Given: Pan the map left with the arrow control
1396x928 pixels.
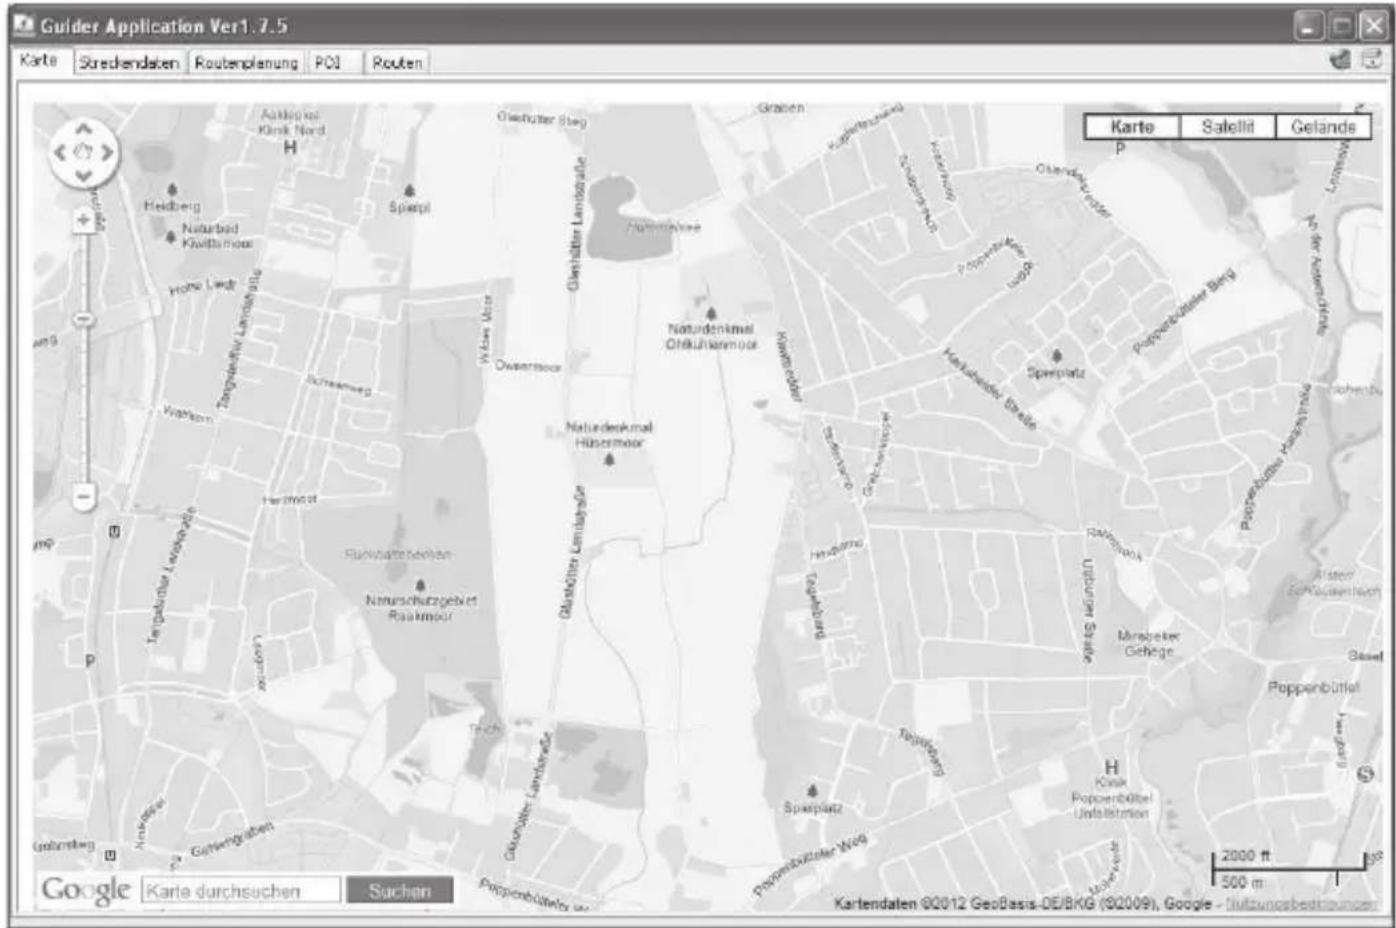Looking at the screenshot, I should coord(60,152).
